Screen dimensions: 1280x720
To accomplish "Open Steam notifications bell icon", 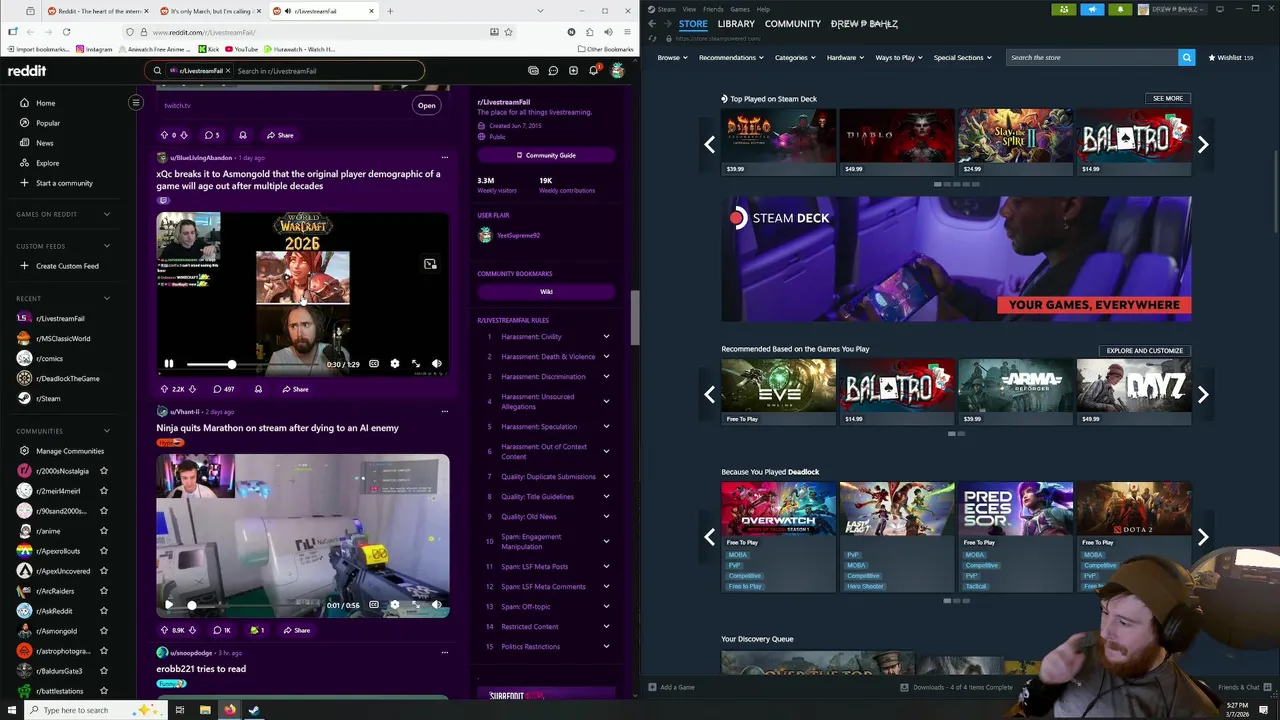I will 1120,9.
